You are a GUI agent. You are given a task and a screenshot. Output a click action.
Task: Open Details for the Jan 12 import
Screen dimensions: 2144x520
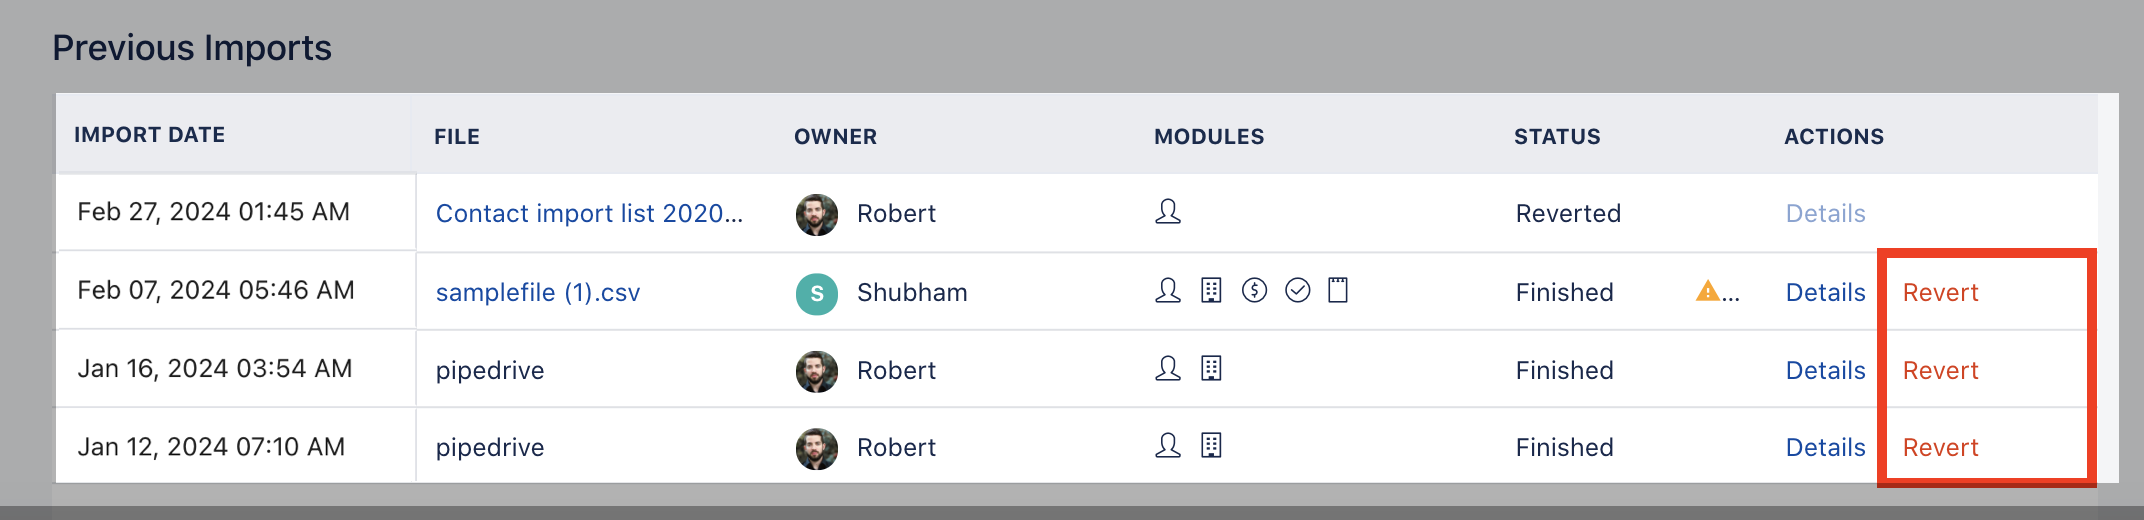1826,448
